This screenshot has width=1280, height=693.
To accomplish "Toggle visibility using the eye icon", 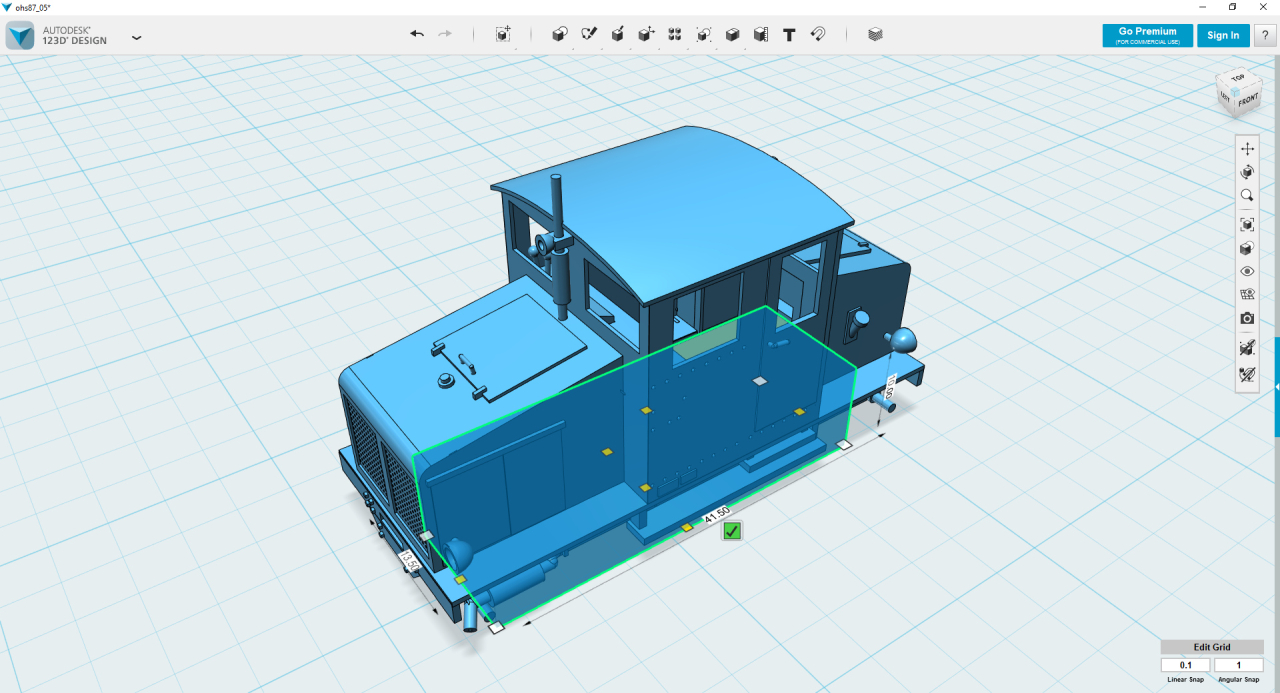I will (x=1247, y=271).
